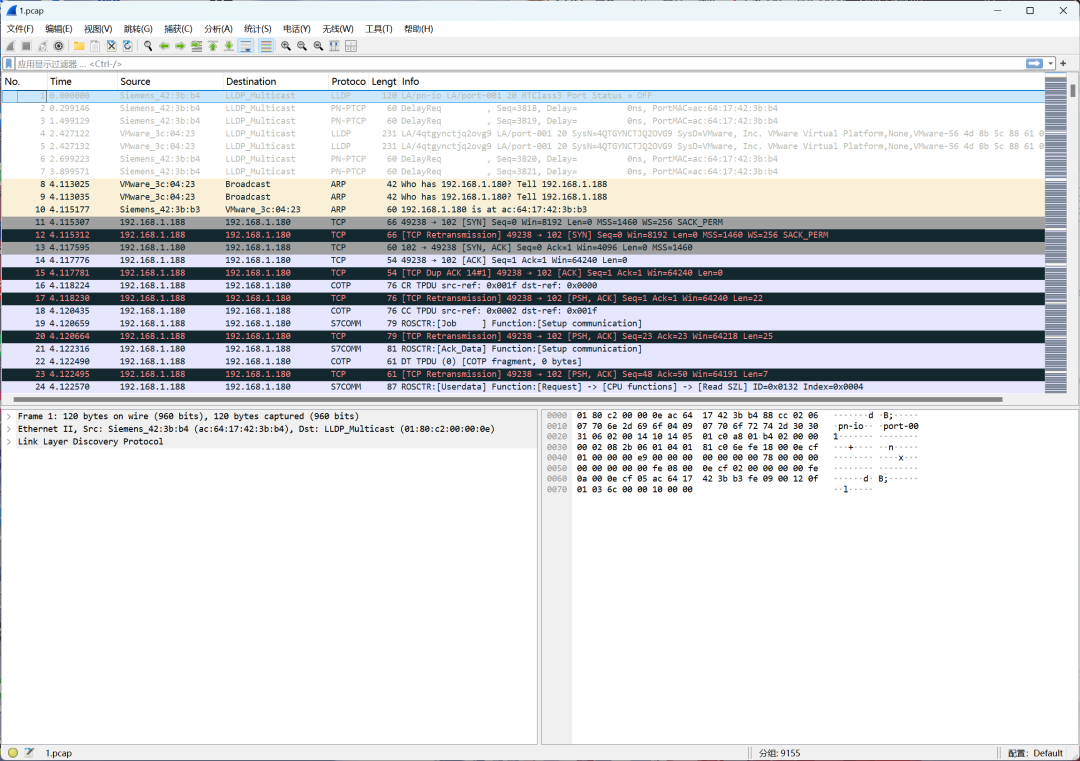Click the find packet magnifier icon
The width and height of the screenshot is (1080, 761).
148,46
